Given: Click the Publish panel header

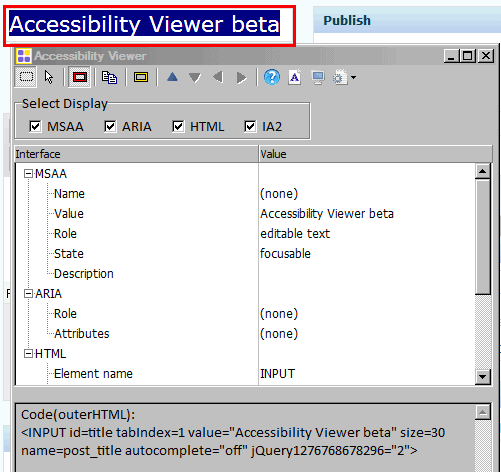Looking at the screenshot, I should [407, 20].
